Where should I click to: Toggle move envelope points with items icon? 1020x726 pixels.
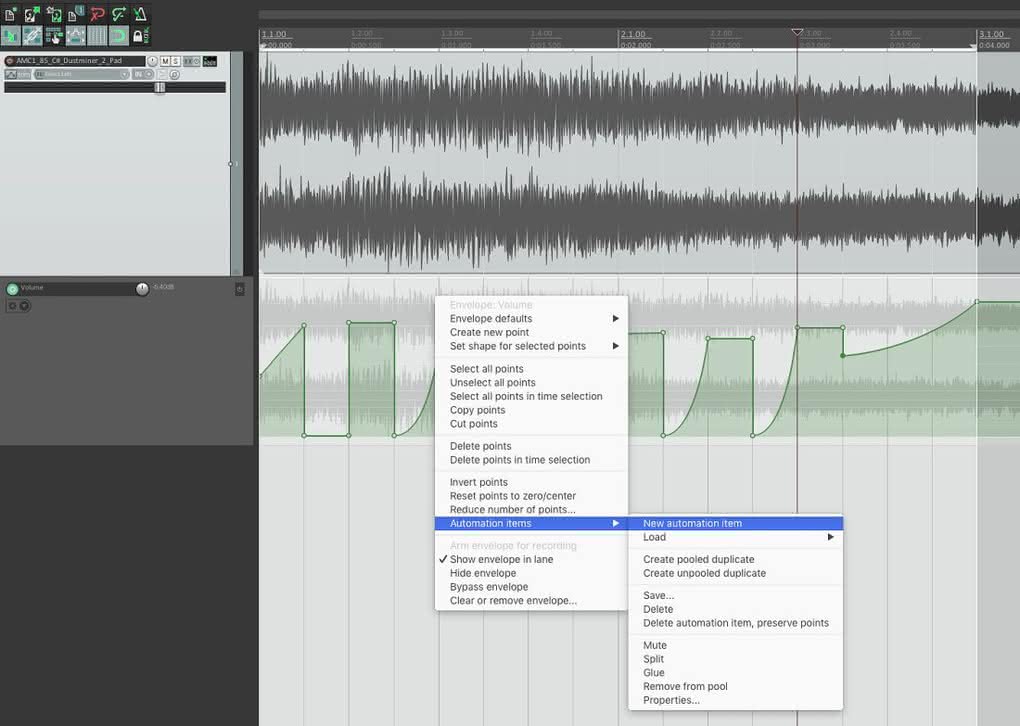point(75,36)
